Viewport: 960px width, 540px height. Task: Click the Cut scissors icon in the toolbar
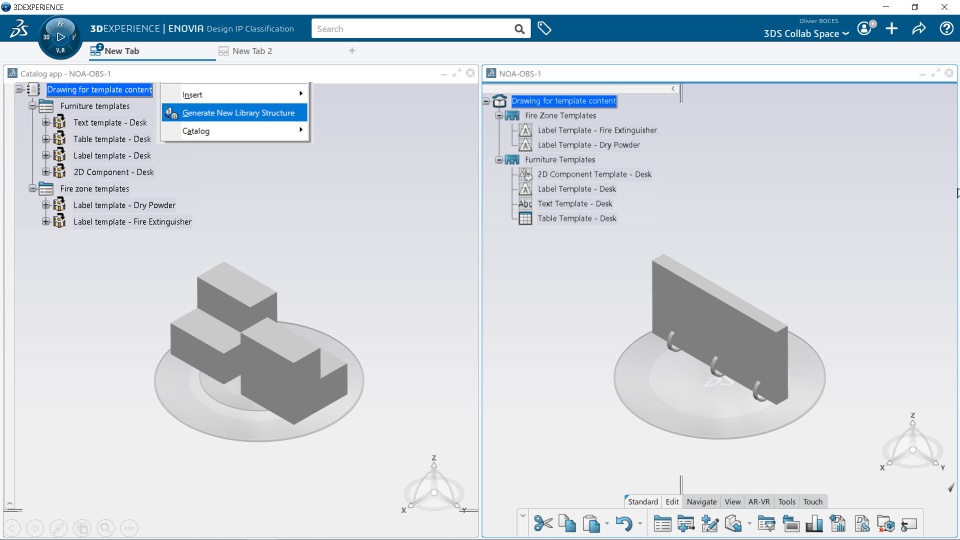542,523
